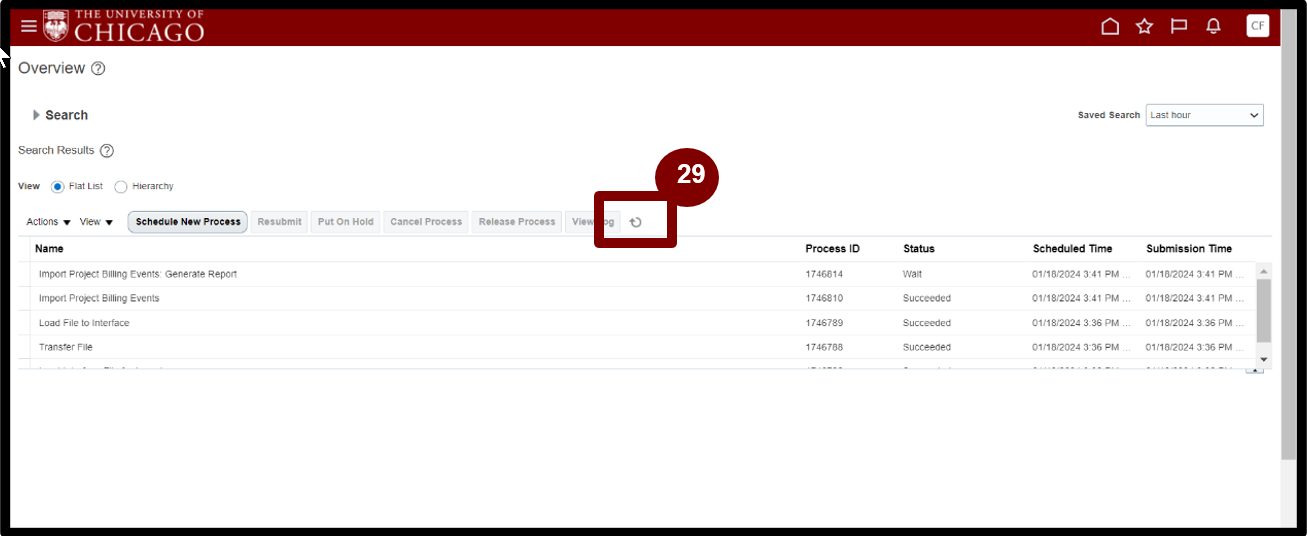1307x536 pixels.
Task: Click process ID 1746810
Action: [x=824, y=298]
